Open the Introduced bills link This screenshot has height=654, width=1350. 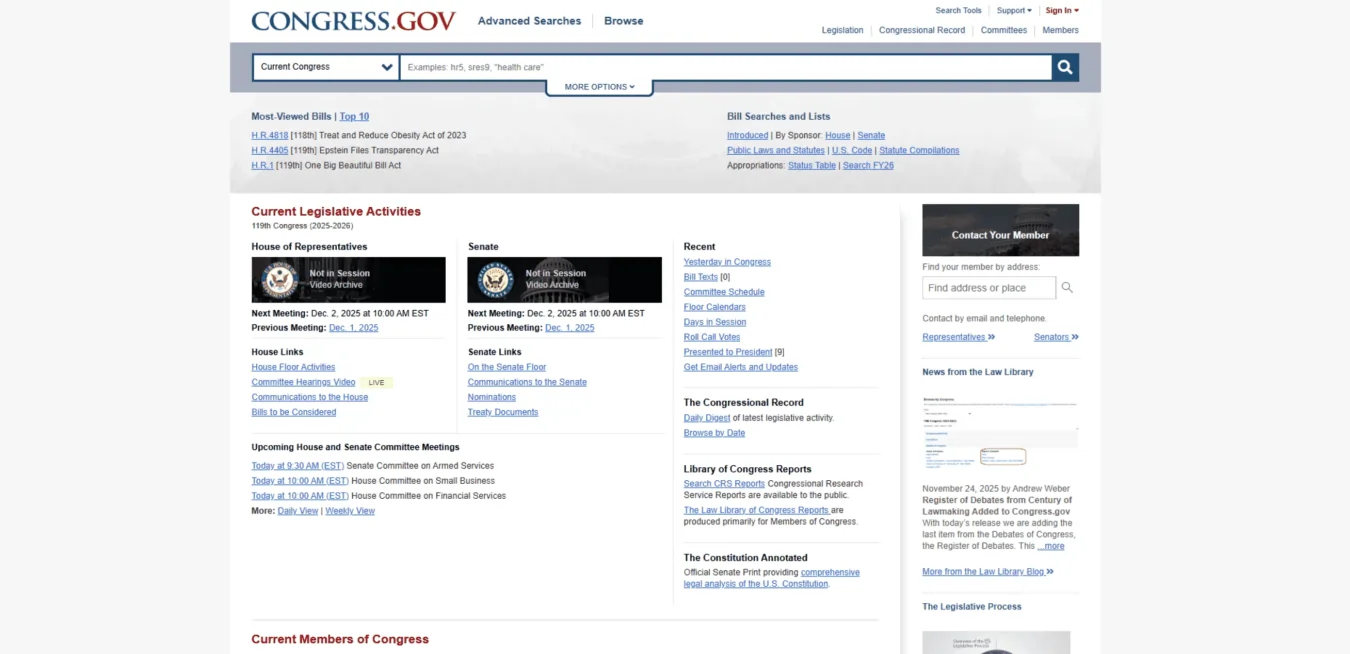tap(747, 135)
